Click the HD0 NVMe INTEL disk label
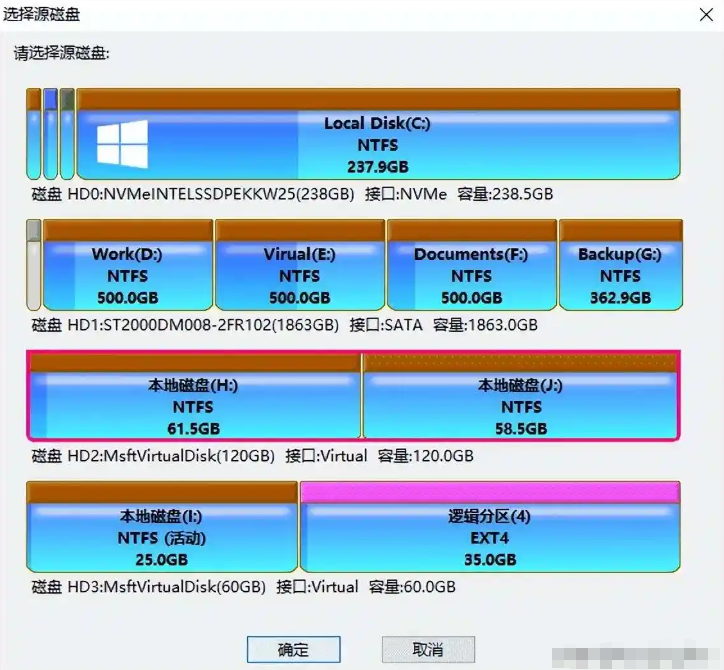 click(292, 194)
